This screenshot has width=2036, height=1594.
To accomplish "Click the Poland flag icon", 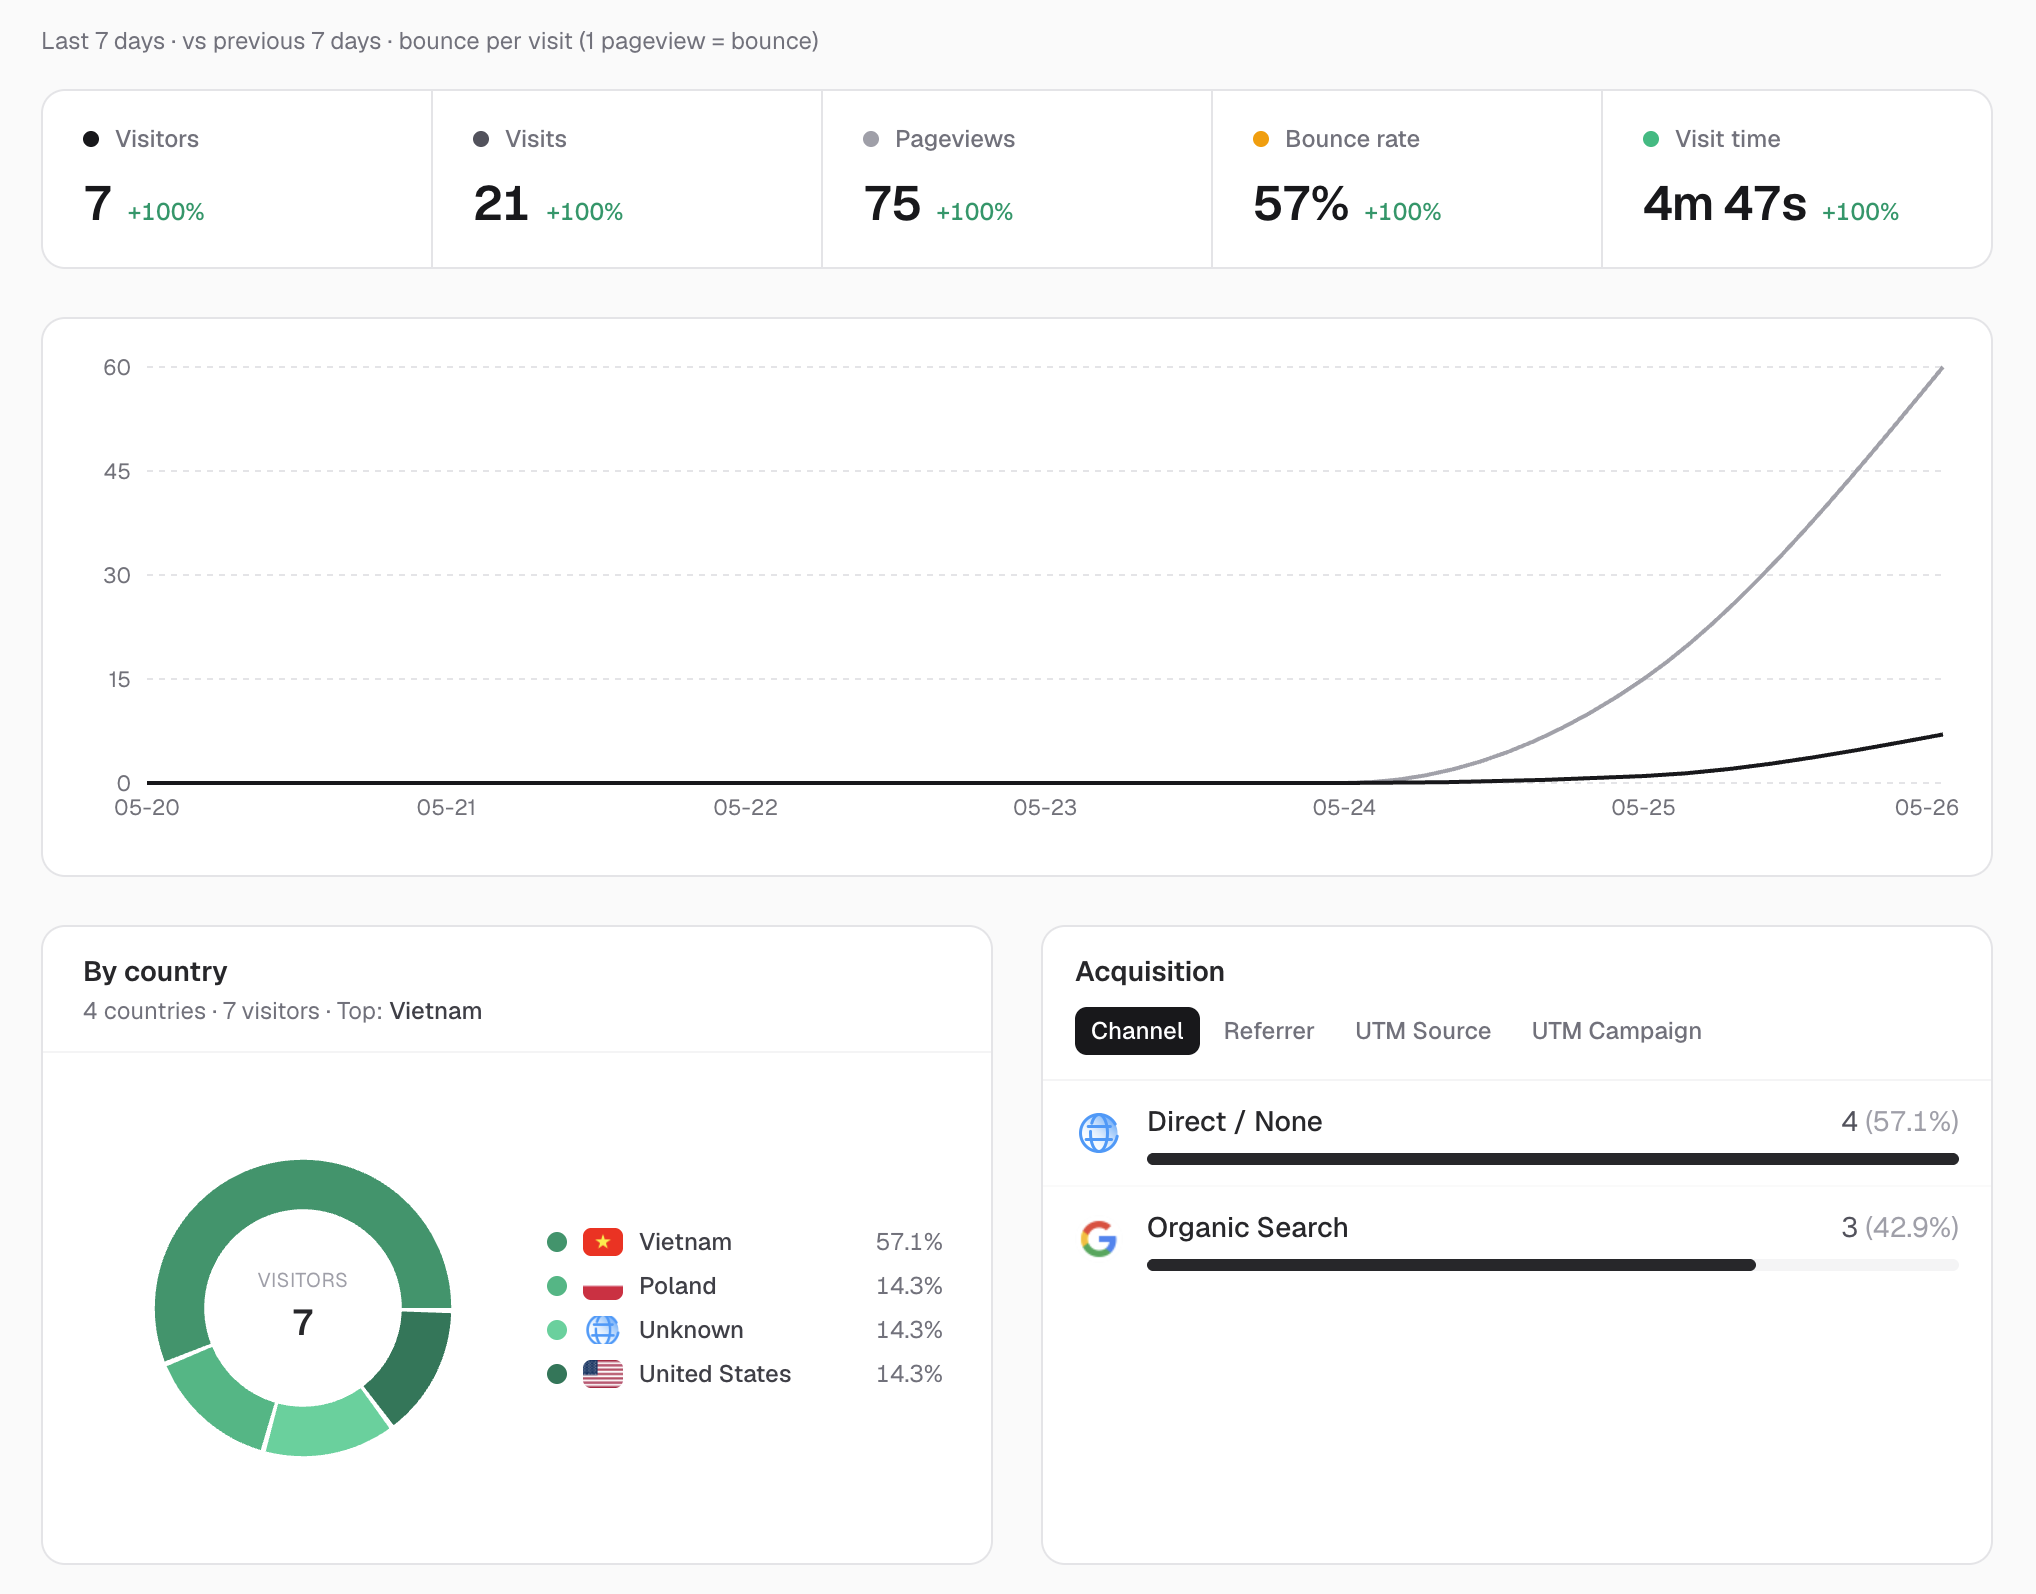I will click(603, 1285).
